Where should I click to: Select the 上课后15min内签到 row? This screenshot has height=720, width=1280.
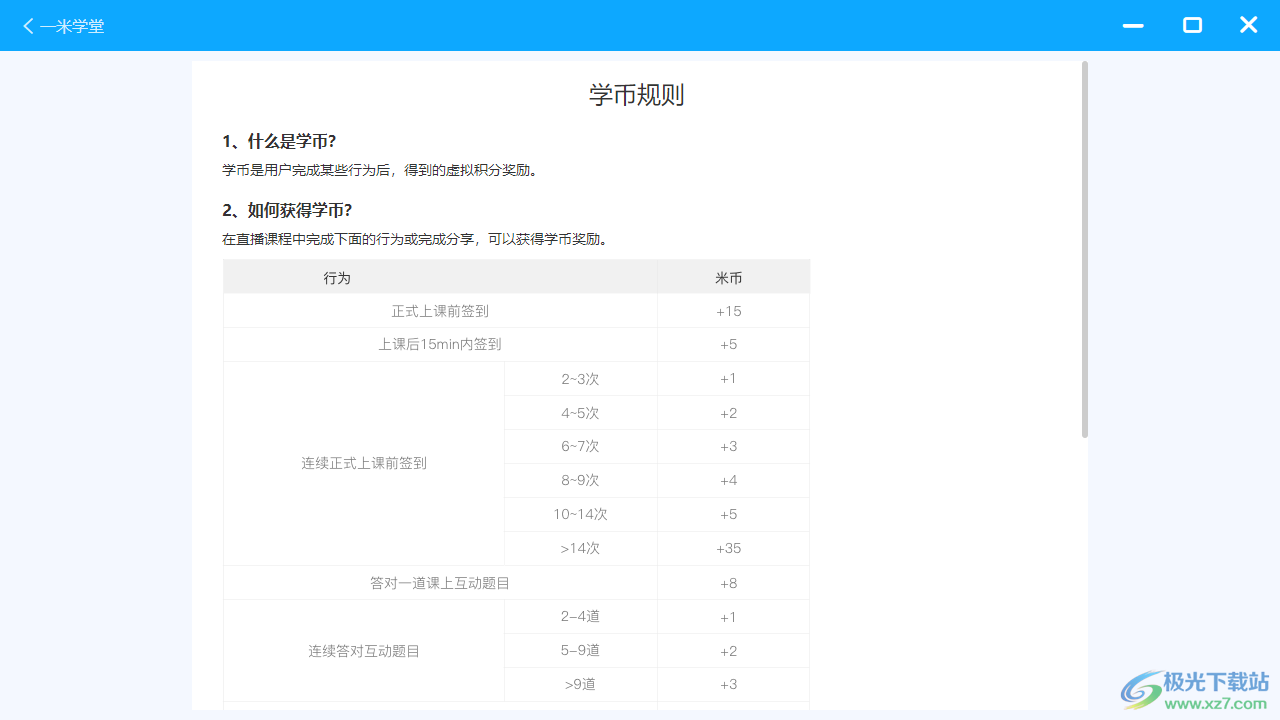(x=440, y=344)
